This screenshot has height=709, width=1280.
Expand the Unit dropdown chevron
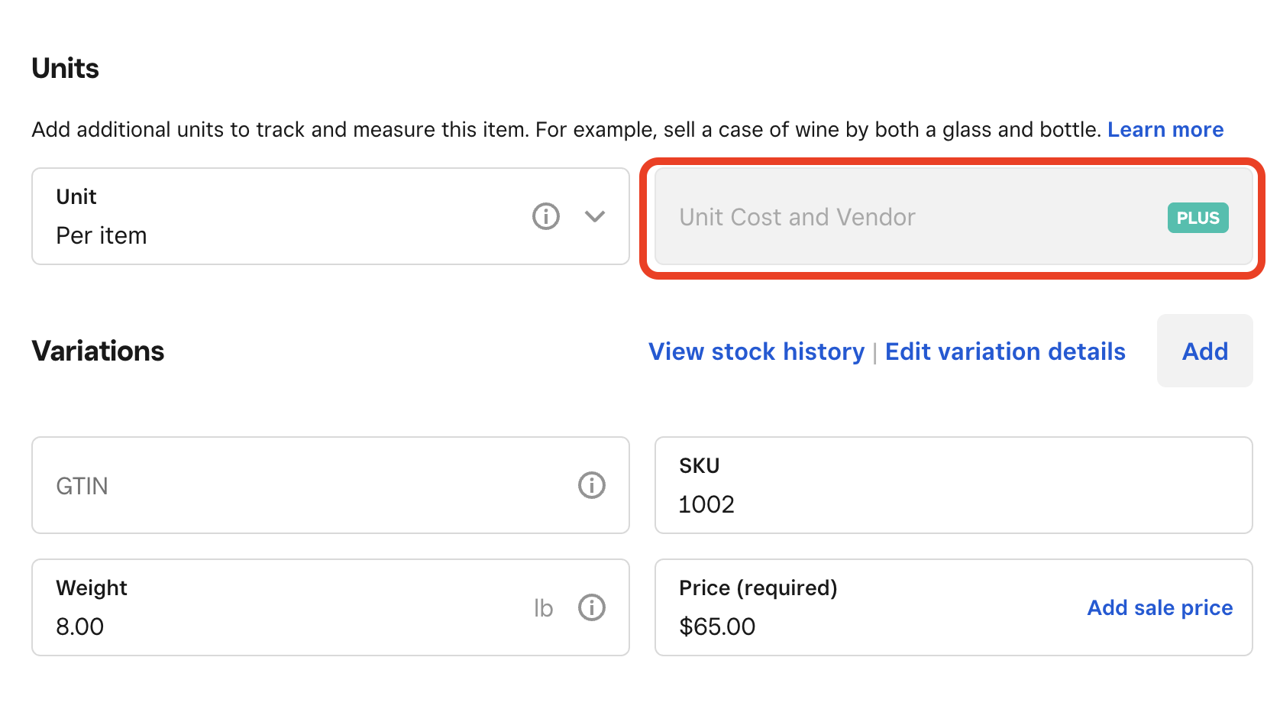[x=595, y=216]
